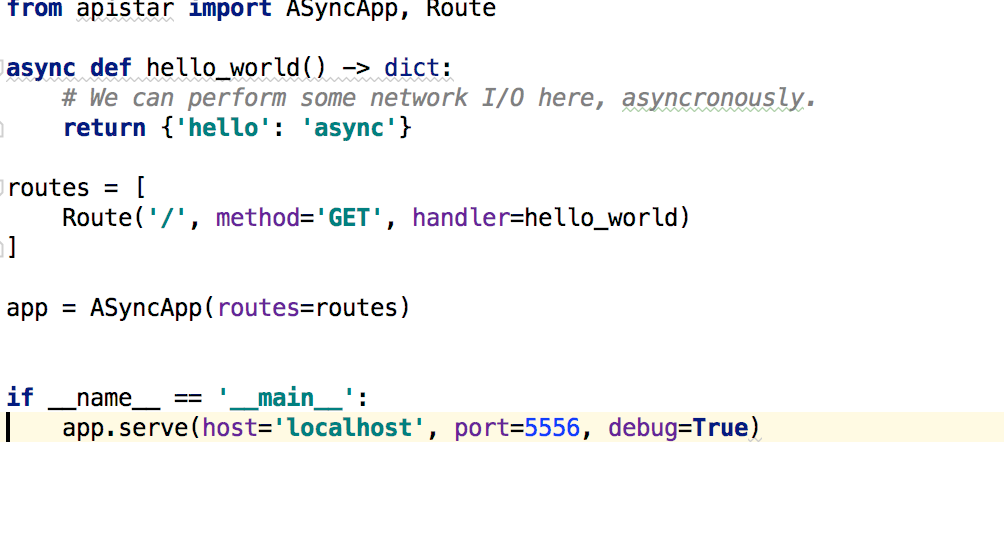Click the "if" keyword
The height and width of the screenshot is (538, 1004).
pos(20,398)
